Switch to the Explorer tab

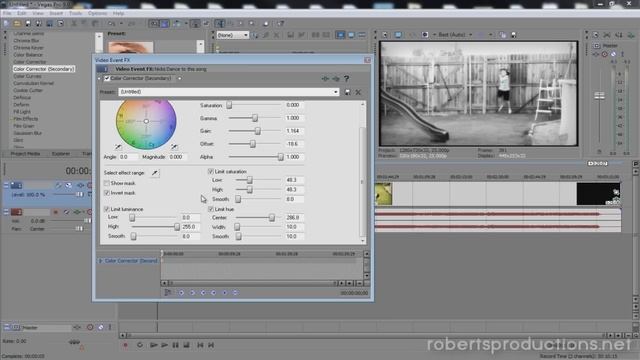[61, 154]
